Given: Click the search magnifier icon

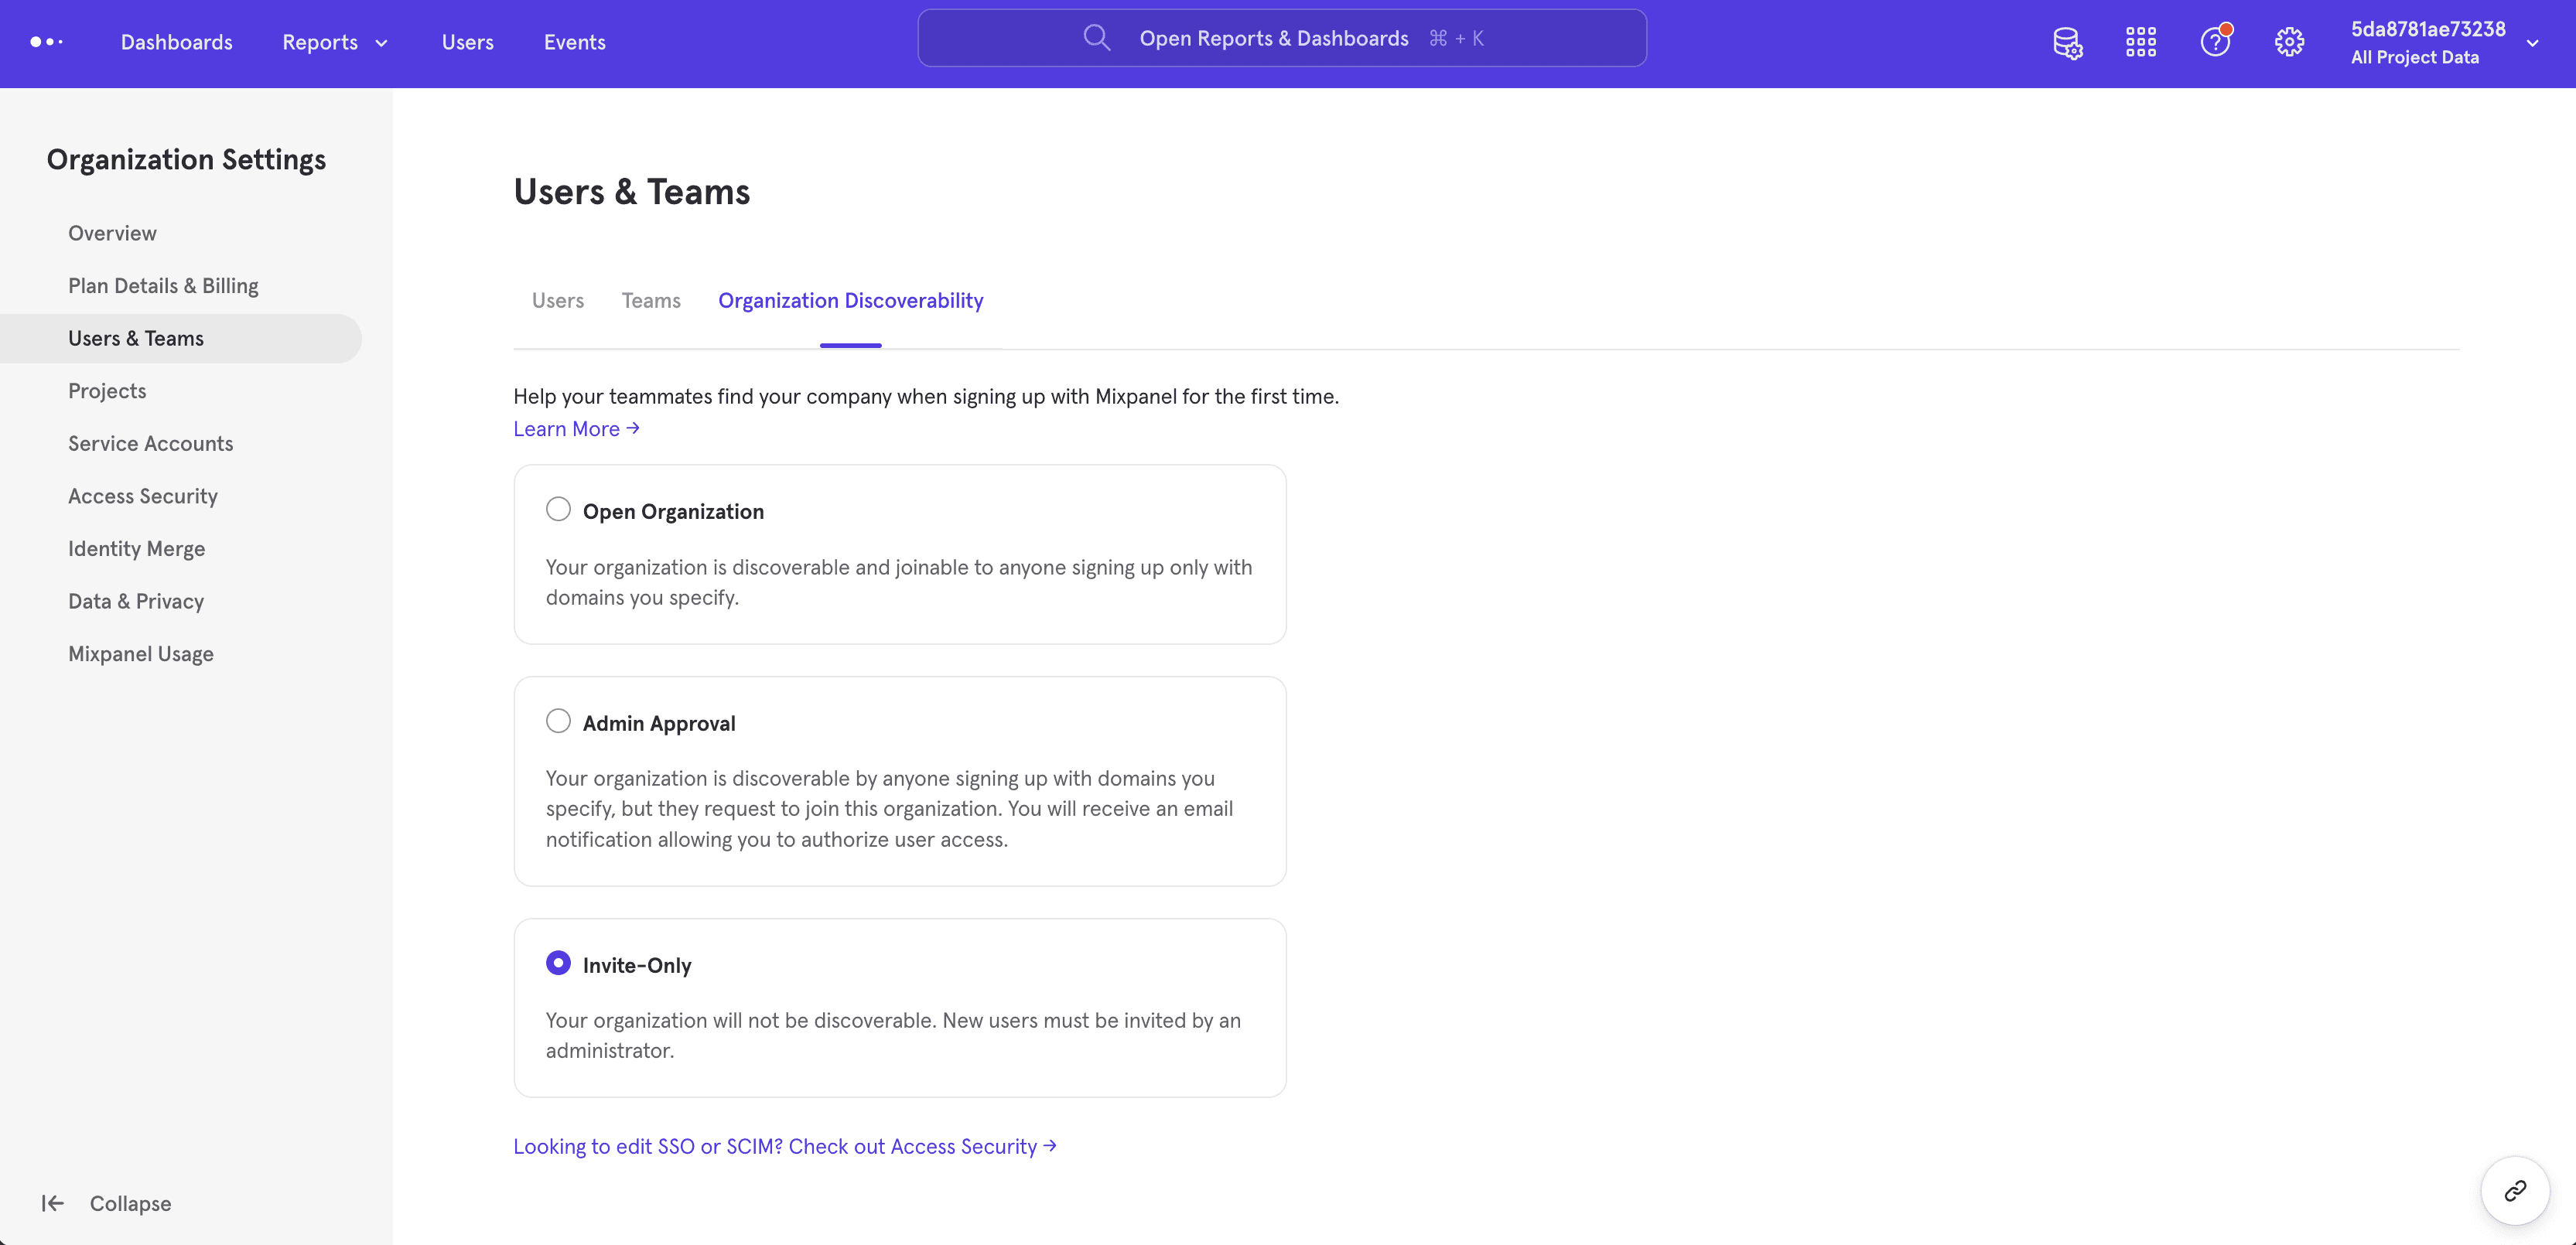Looking at the screenshot, I should click(1097, 38).
